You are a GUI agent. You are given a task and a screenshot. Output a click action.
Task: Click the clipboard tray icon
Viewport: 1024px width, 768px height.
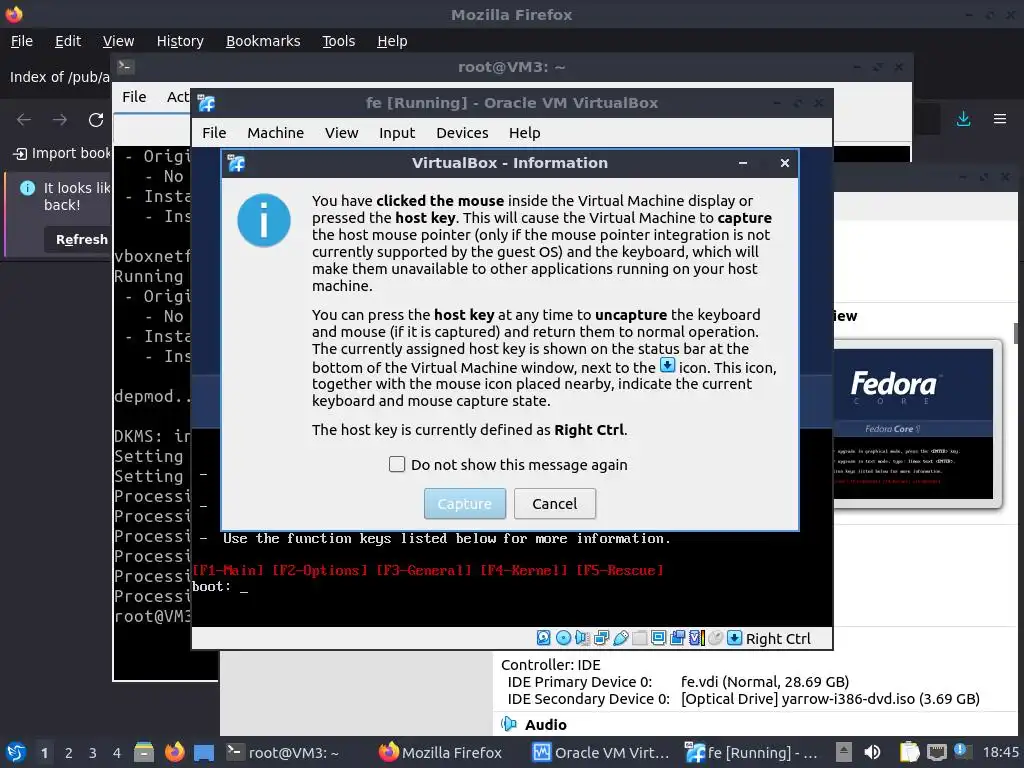click(x=909, y=752)
